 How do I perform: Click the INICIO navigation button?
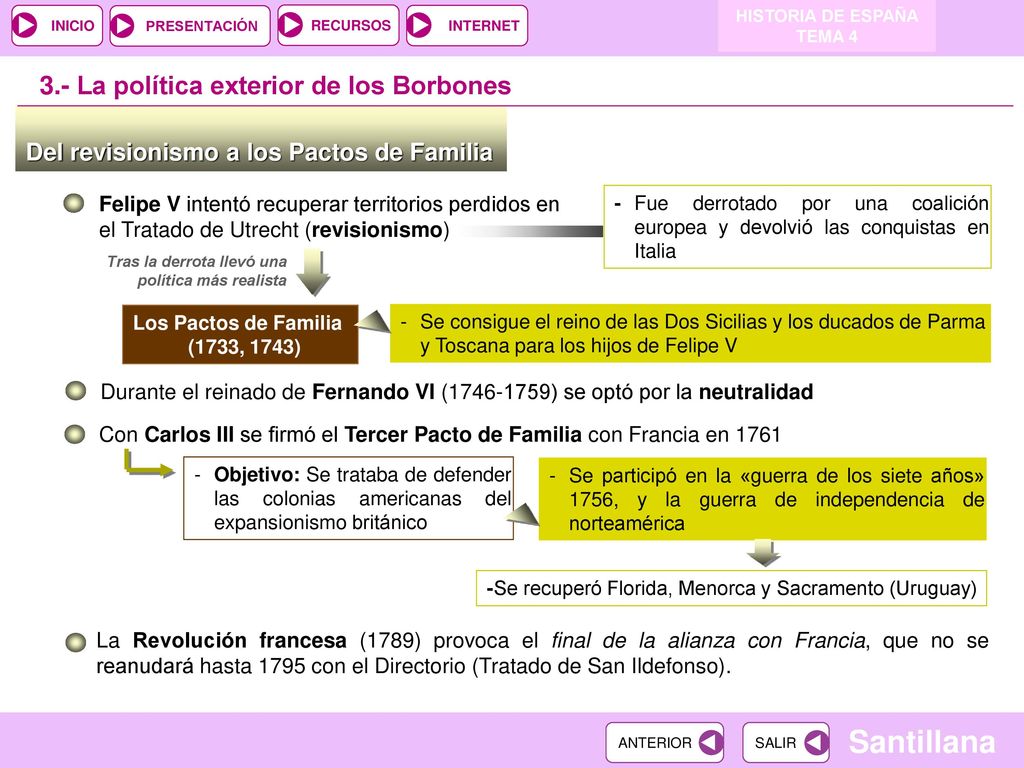(x=57, y=25)
